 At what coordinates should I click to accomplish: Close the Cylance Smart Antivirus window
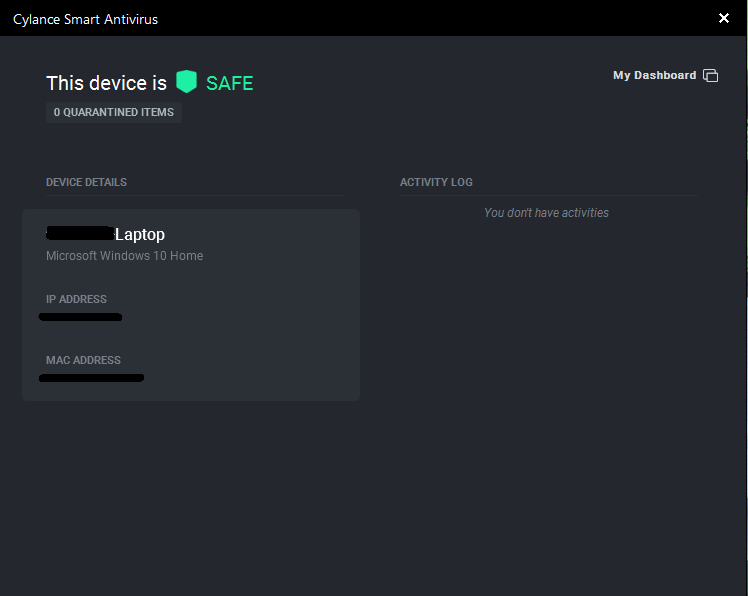(x=723, y=18)
